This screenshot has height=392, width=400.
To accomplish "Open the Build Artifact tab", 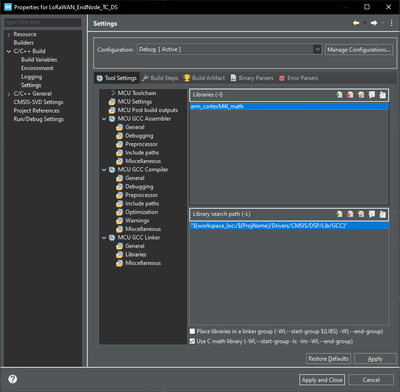I will pyautogui.click(x=204, y=78).
